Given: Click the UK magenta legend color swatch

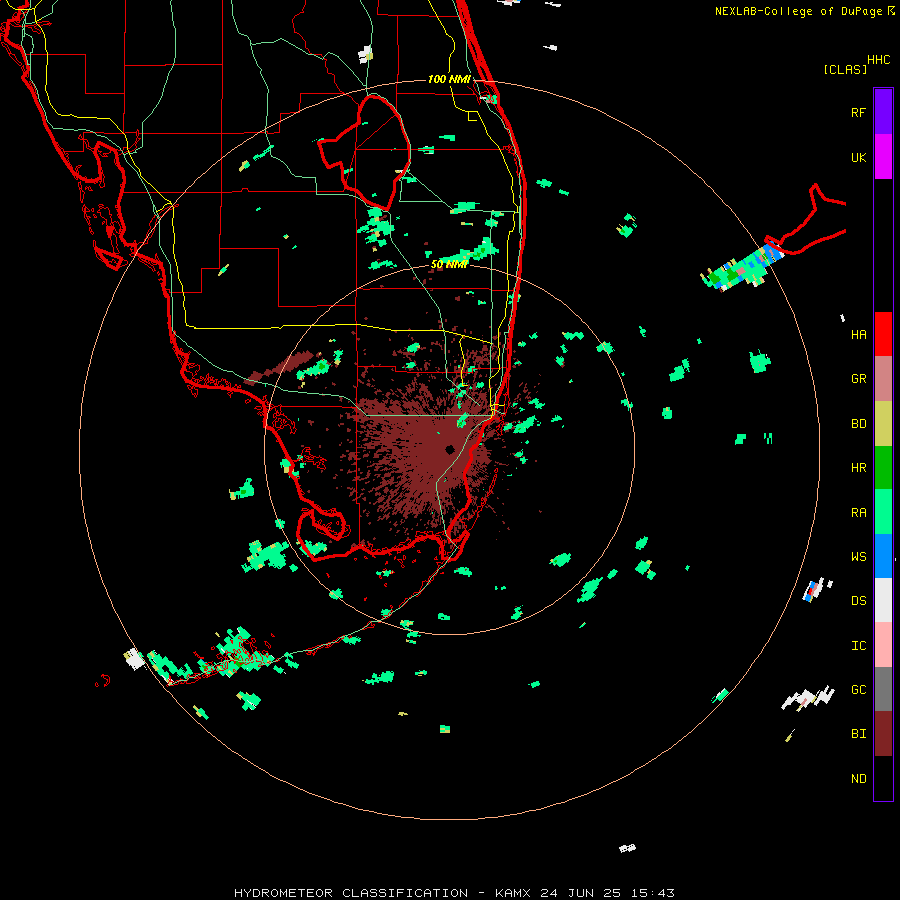Looking at the screenshot, I should (x=883, y=157).
